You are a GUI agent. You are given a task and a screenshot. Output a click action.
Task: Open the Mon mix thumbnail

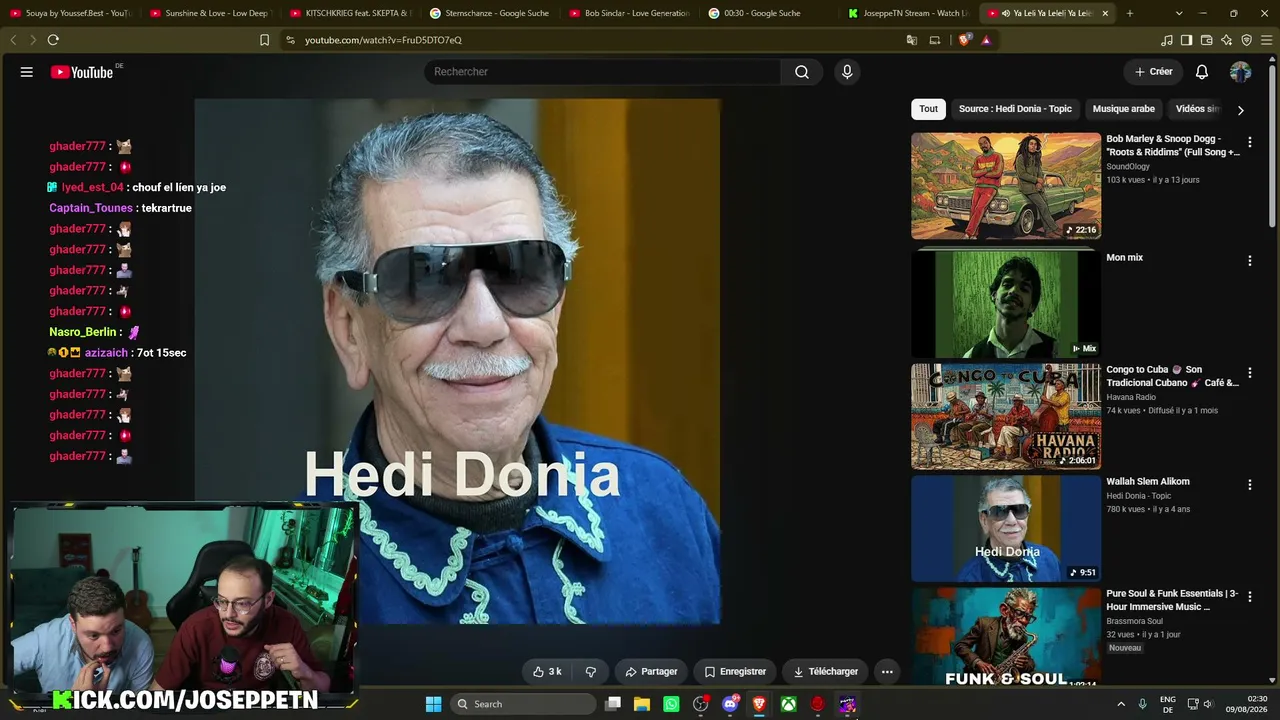[1006, 304]
